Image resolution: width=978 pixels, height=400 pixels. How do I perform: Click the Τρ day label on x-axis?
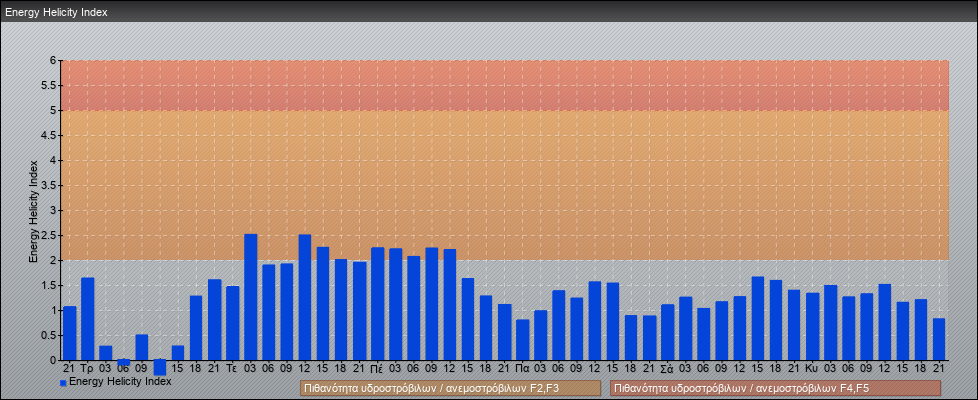(x=88, y=368)
